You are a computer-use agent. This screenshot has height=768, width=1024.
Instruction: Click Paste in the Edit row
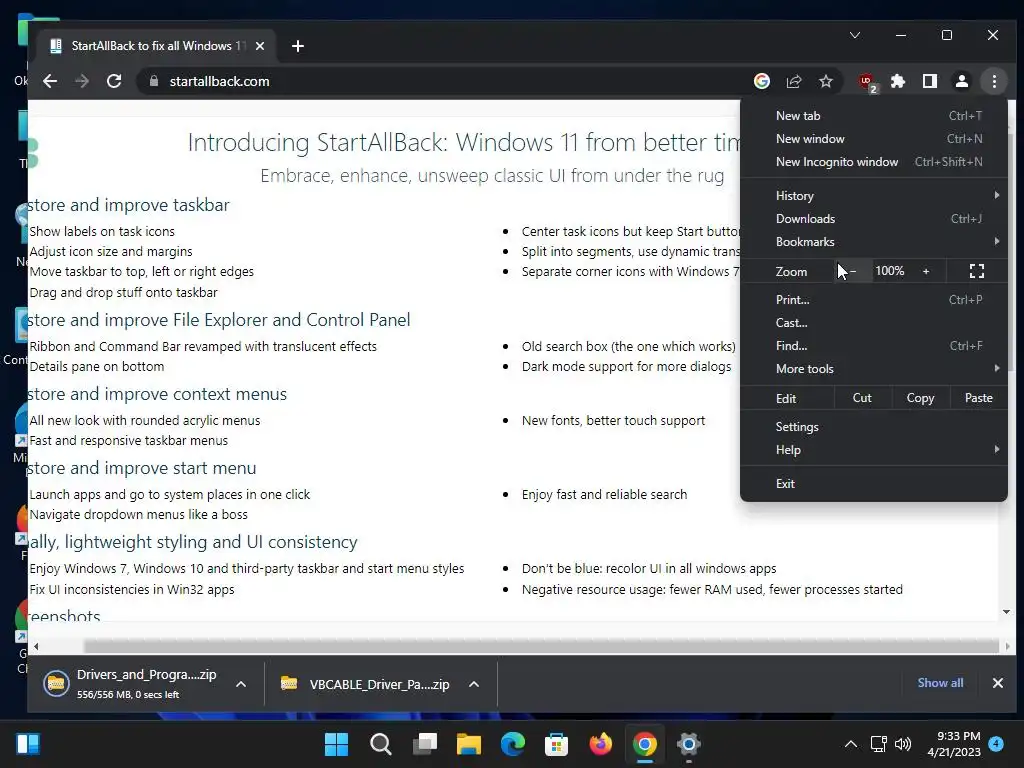[978, 398]
